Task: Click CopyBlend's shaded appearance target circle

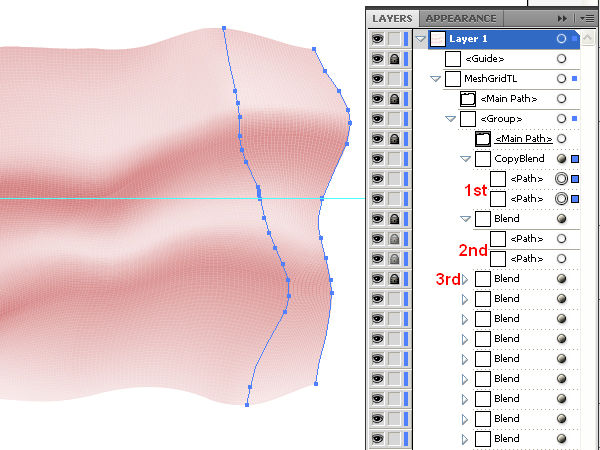Action: click(x=561, y=158)
